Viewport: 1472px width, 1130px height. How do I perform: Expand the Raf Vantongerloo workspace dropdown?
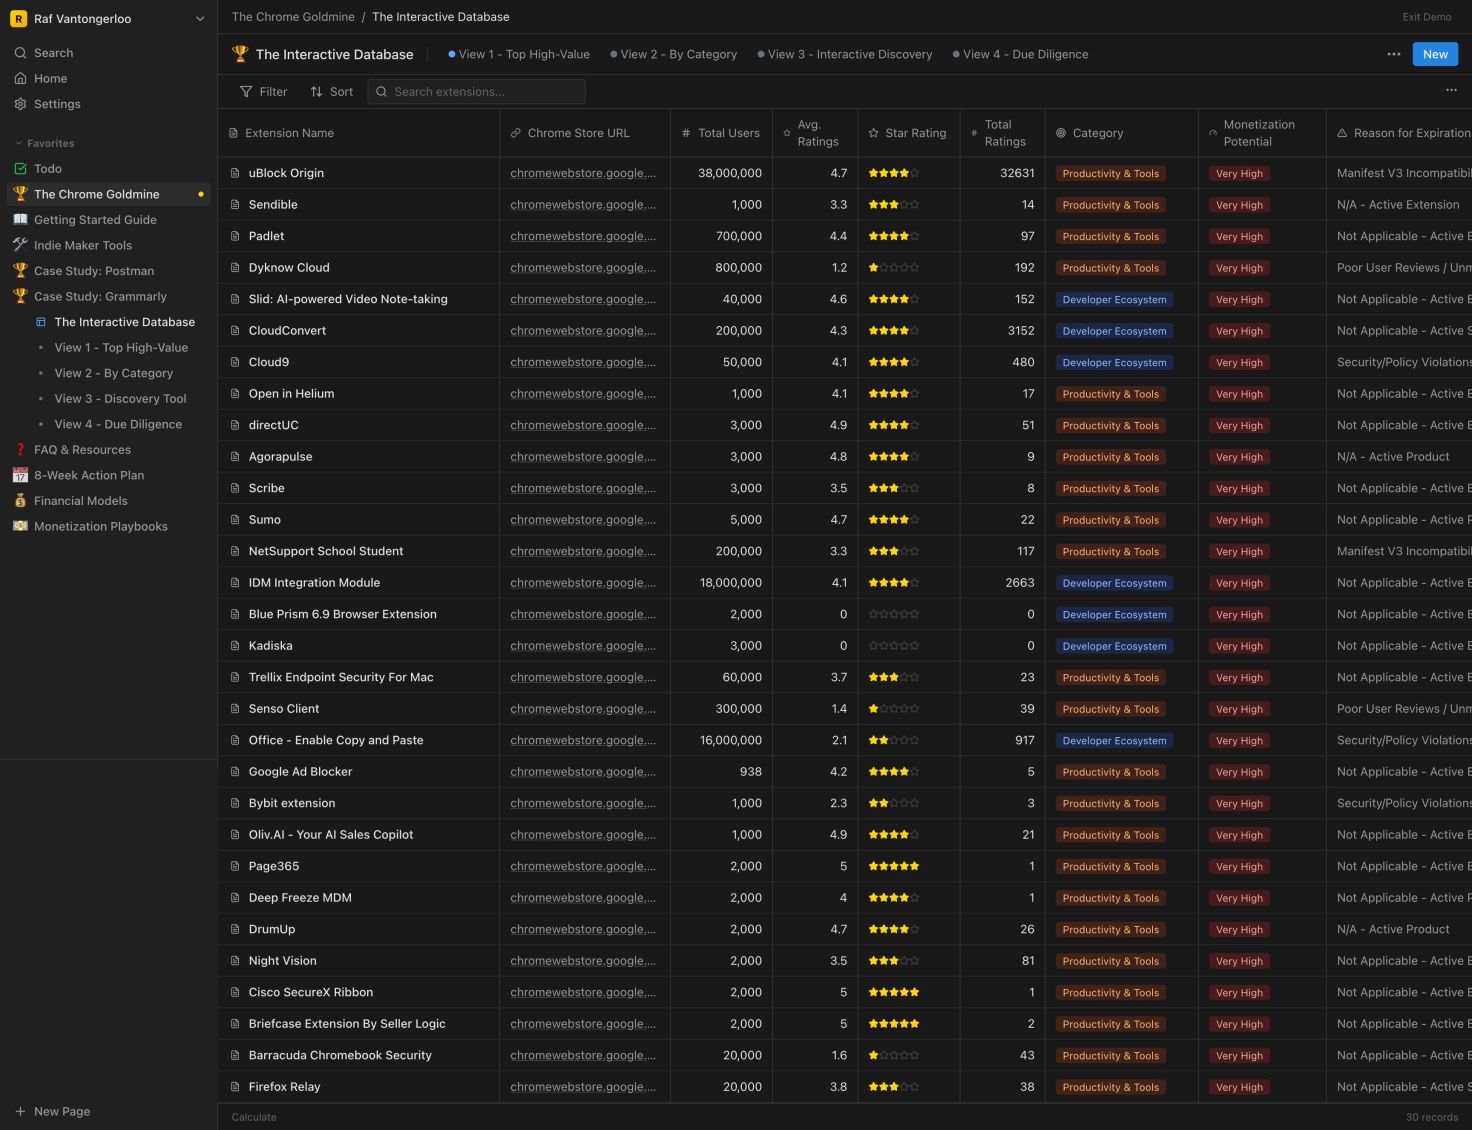click(x=200, y=19)
